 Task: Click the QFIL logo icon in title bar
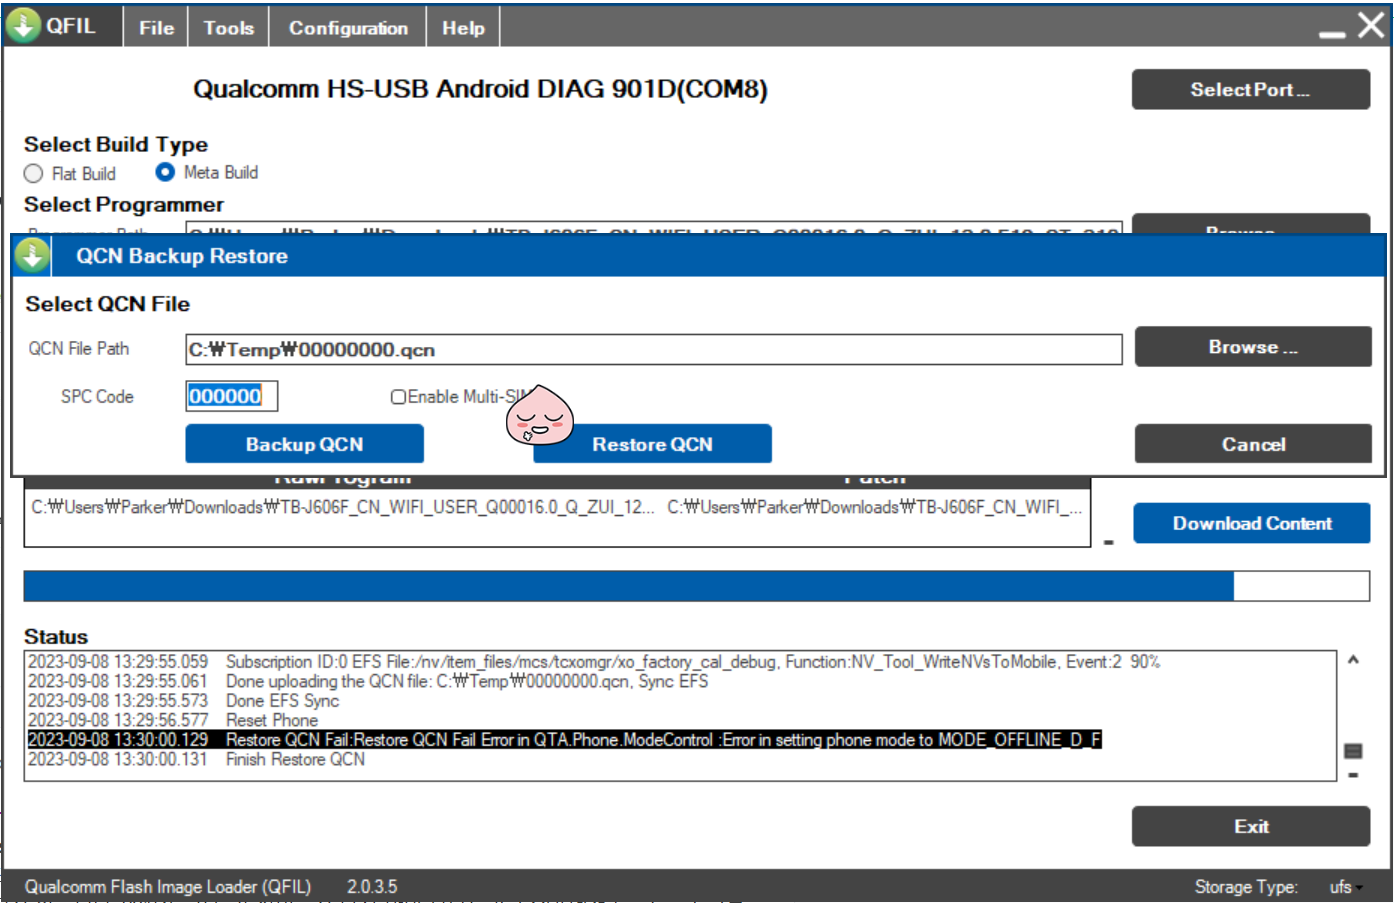23,25
